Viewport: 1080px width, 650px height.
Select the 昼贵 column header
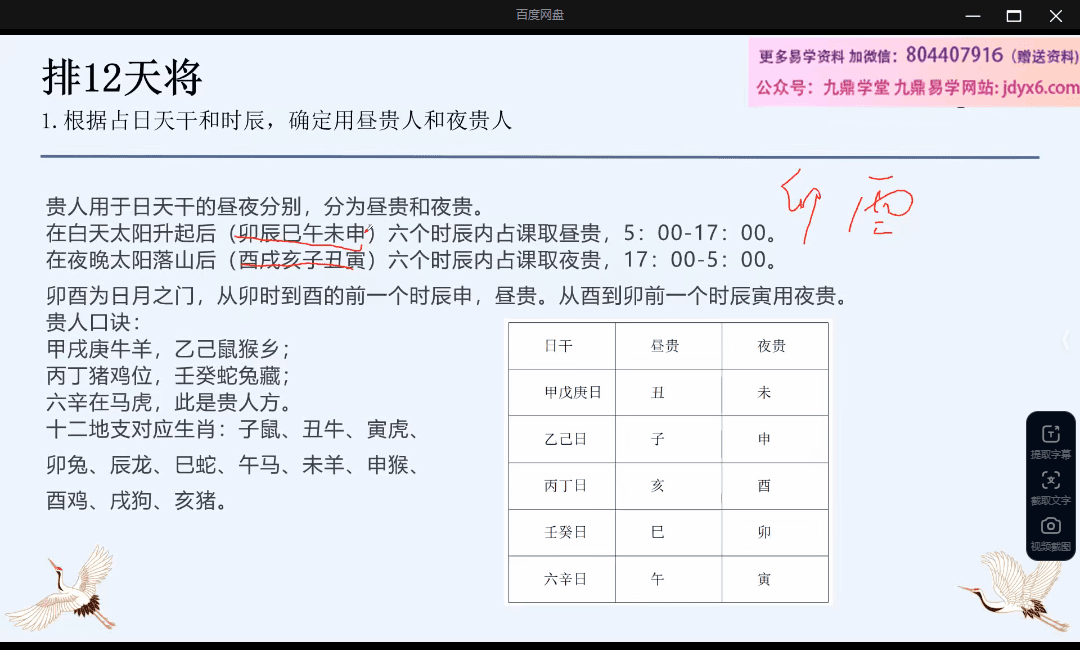665,346
